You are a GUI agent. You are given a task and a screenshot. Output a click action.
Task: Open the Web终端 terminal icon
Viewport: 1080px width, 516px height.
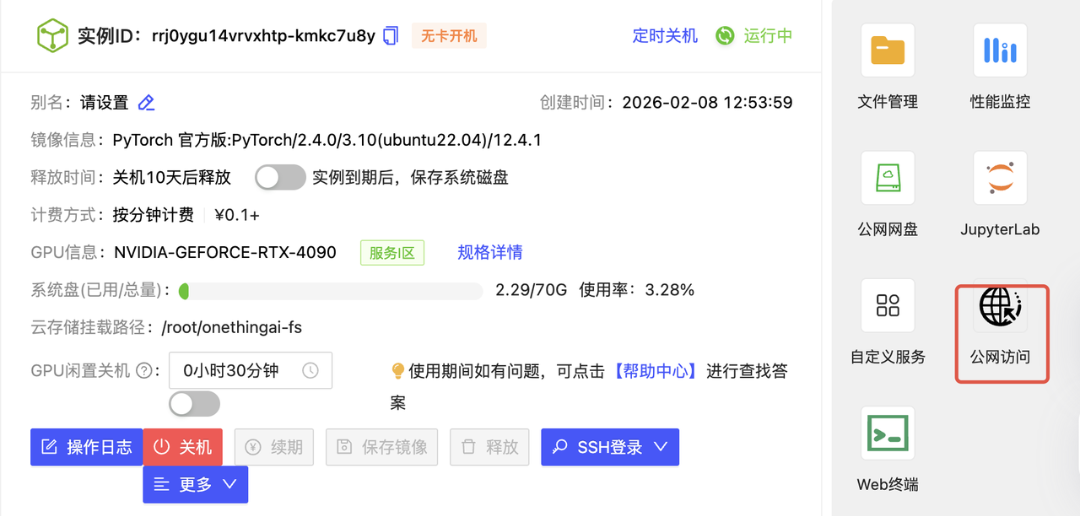coord(887,434)
